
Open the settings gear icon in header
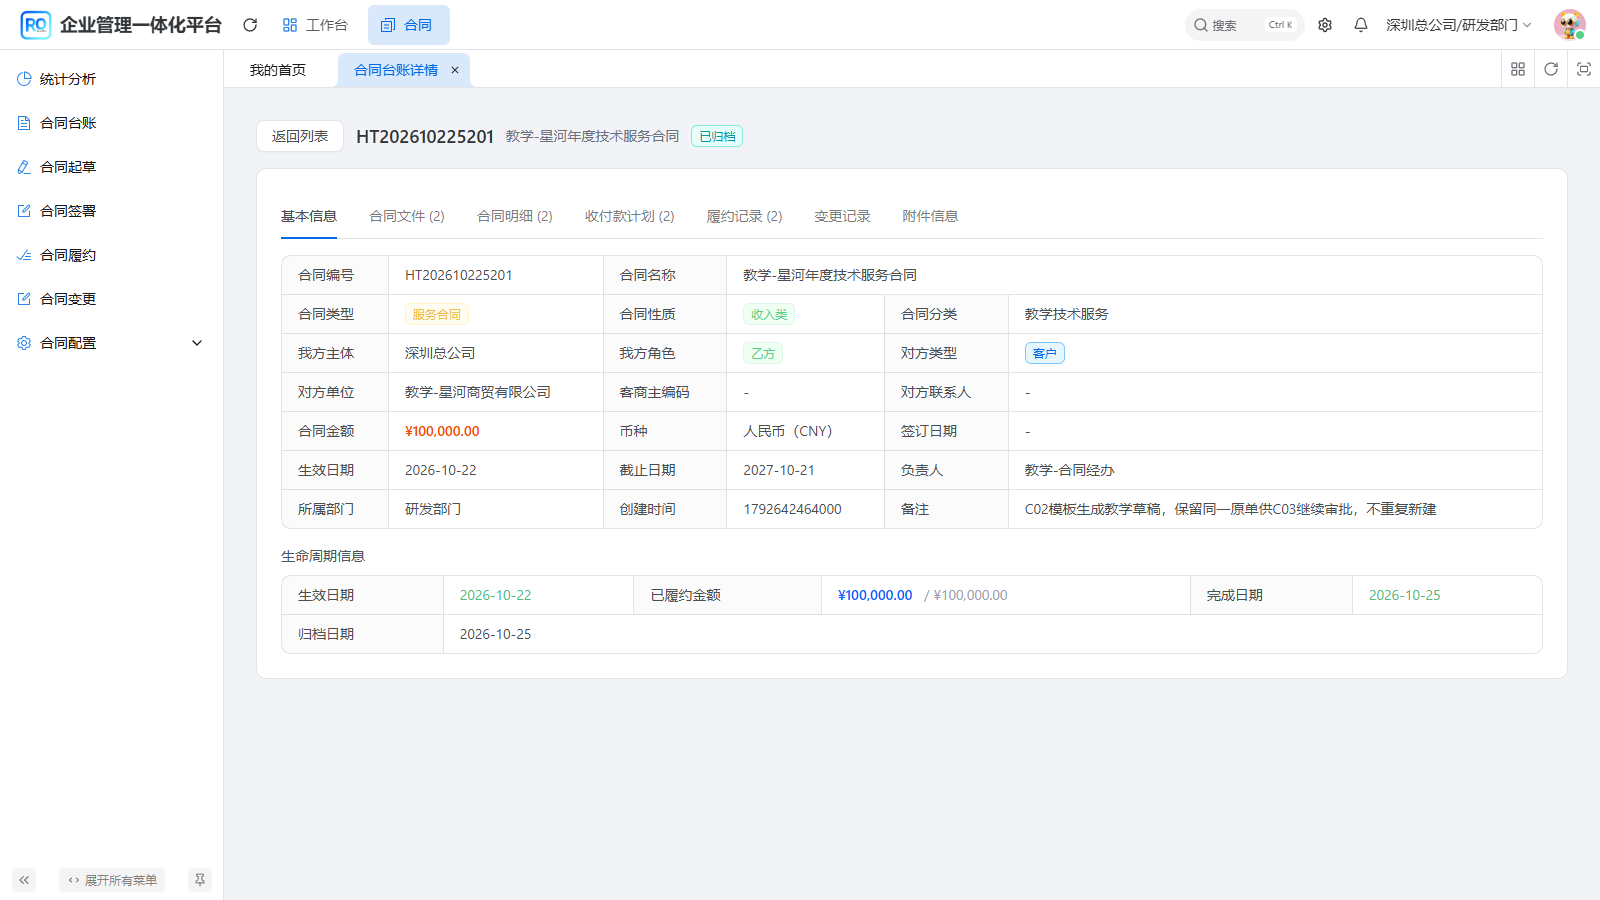(x=1325, y=25)
